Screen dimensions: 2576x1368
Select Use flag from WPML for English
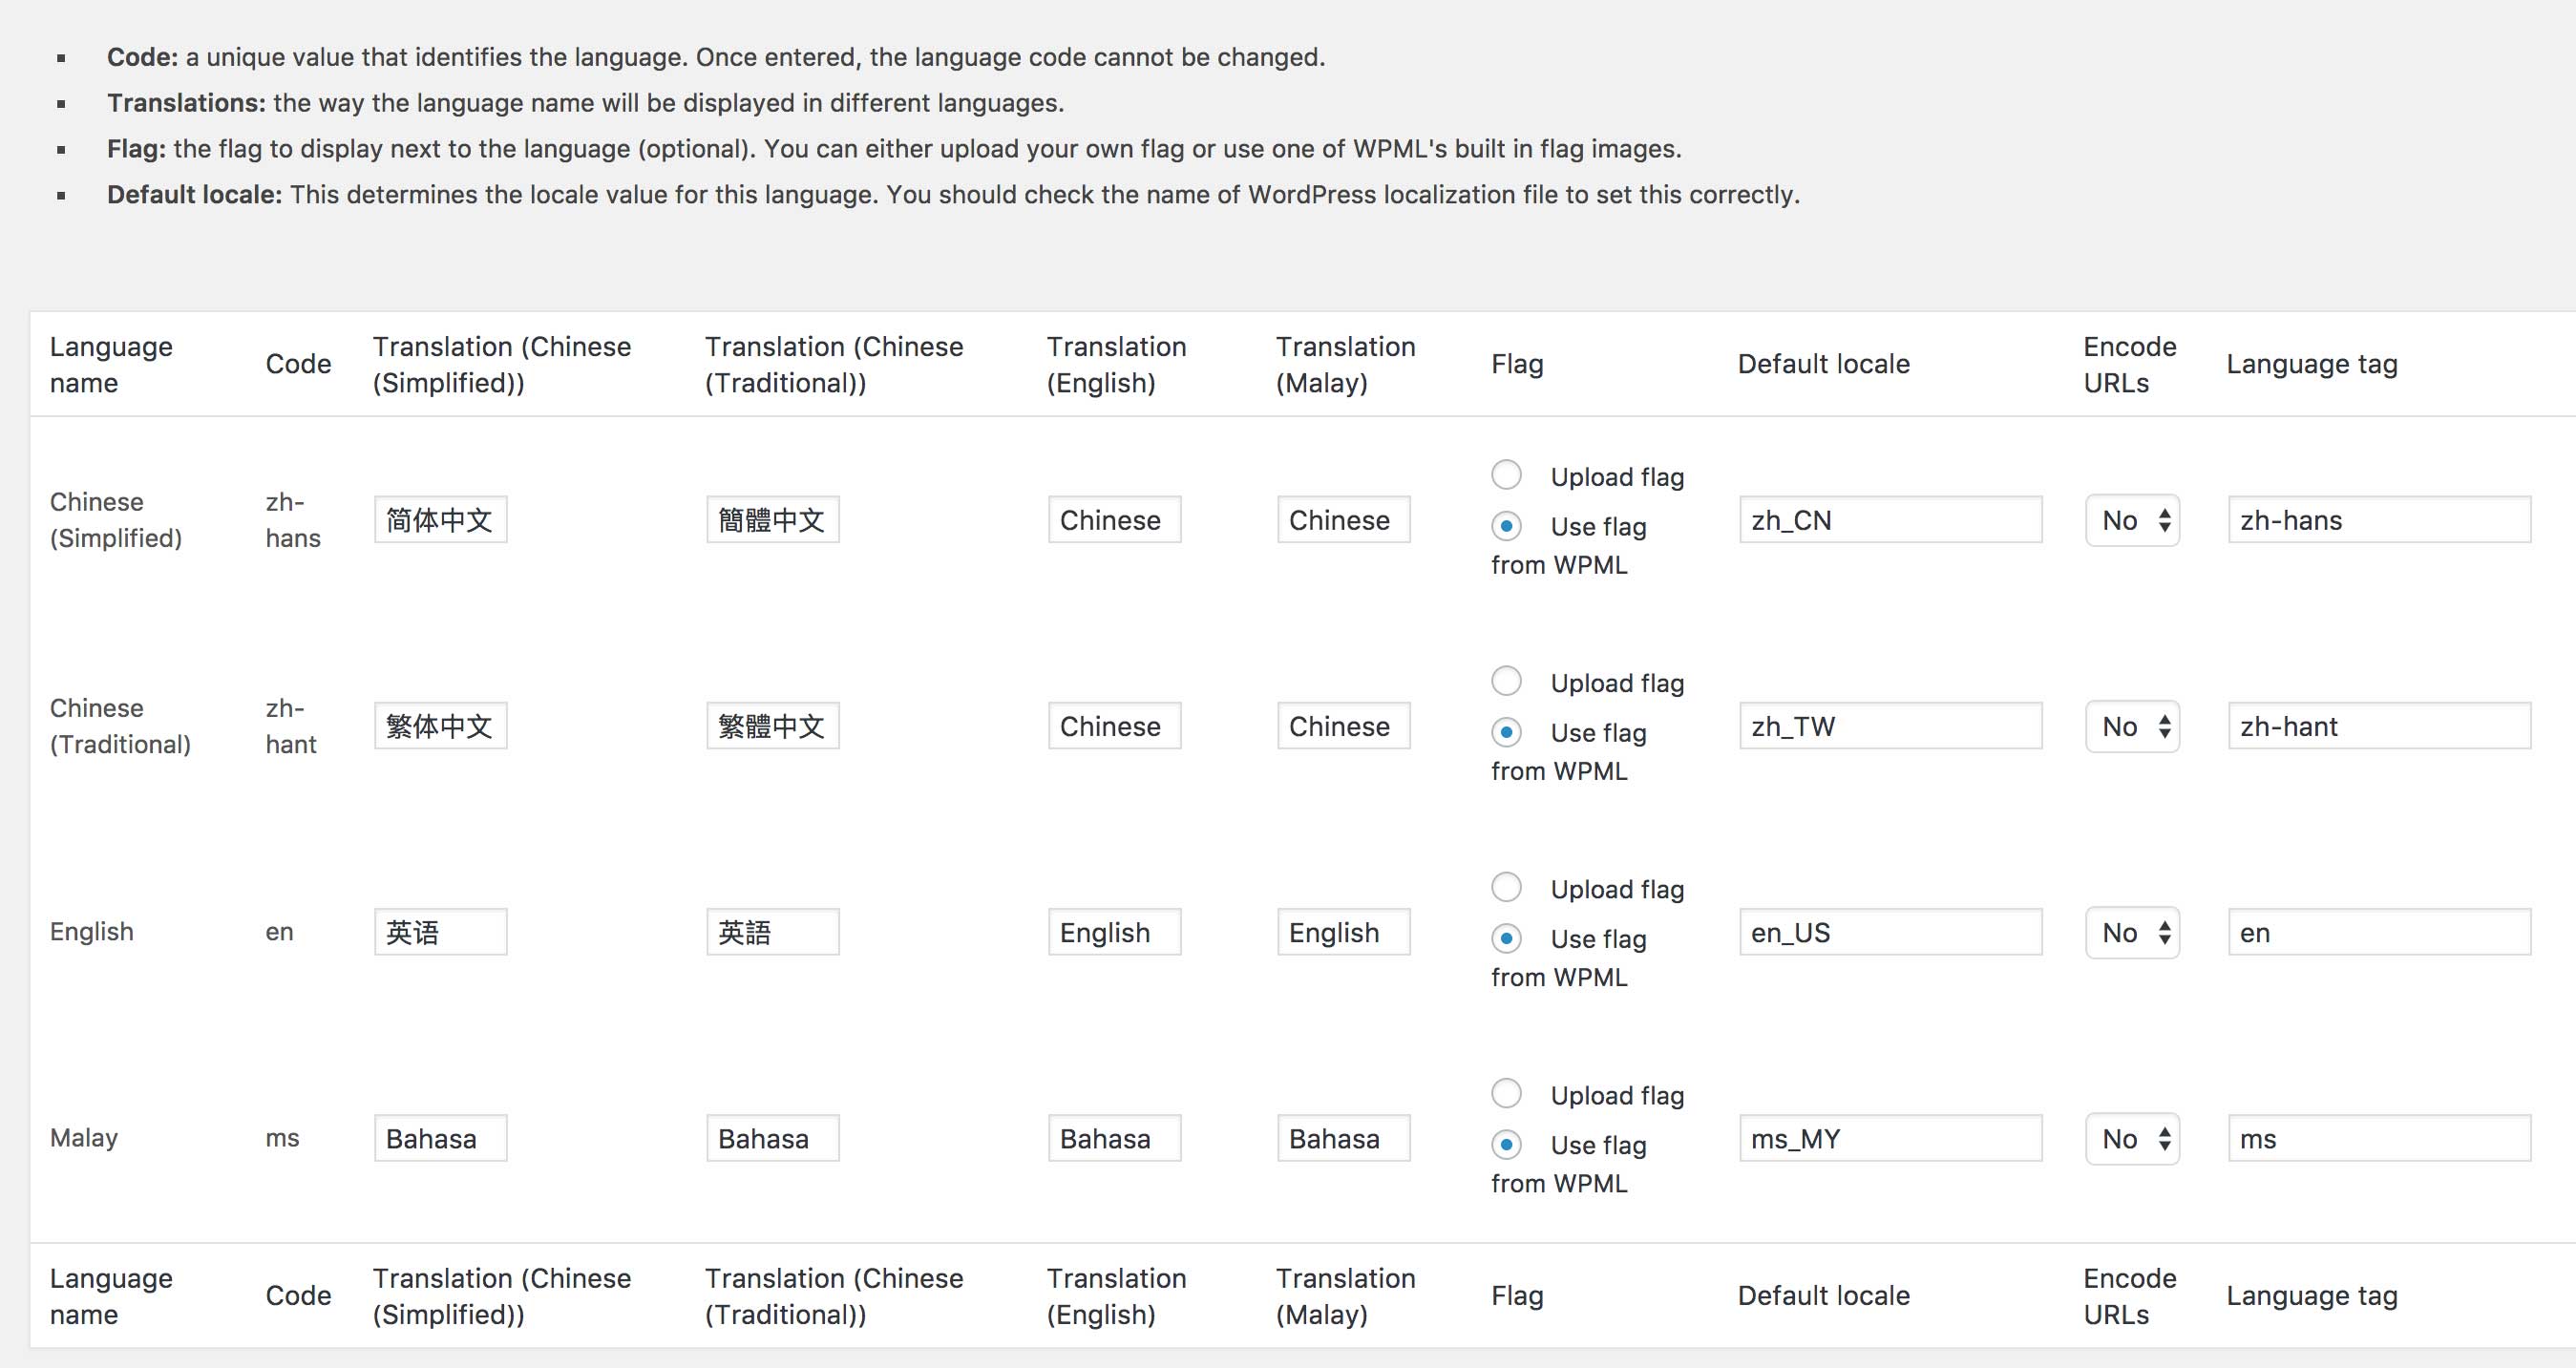[1506, 937]
